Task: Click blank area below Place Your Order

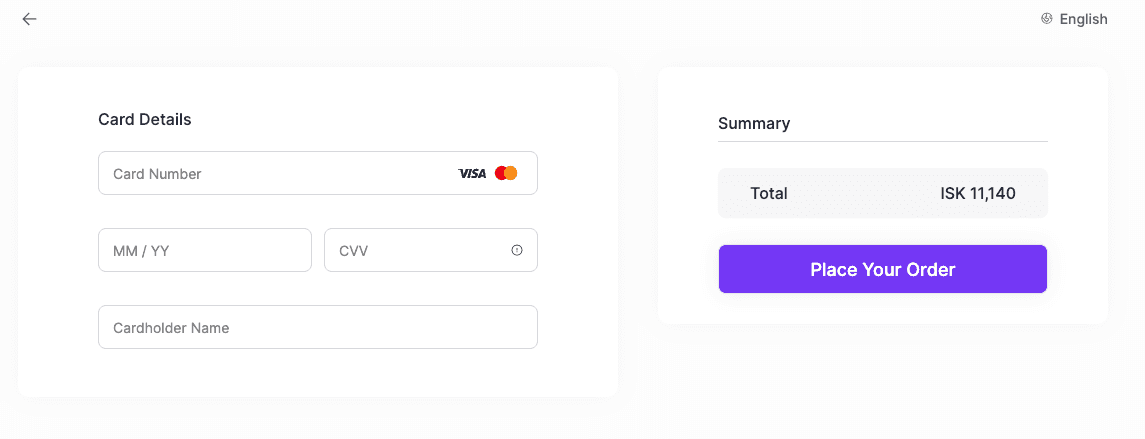Action: [x=882, y=309]
